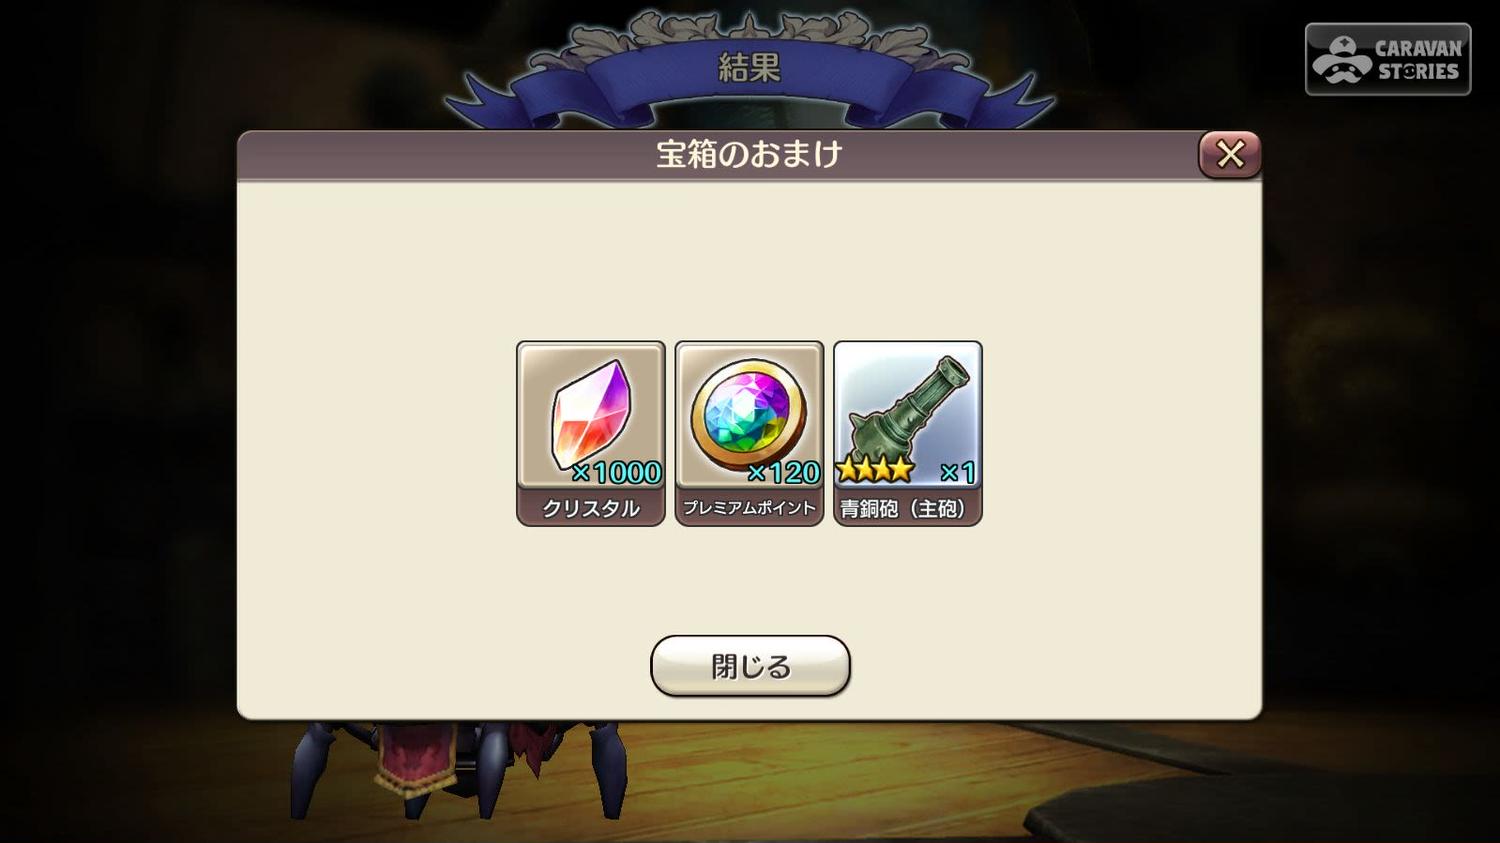The image size is (1500, 843).
Task: Click the ×1 cannon quantity
Action: tap(957, 472)
